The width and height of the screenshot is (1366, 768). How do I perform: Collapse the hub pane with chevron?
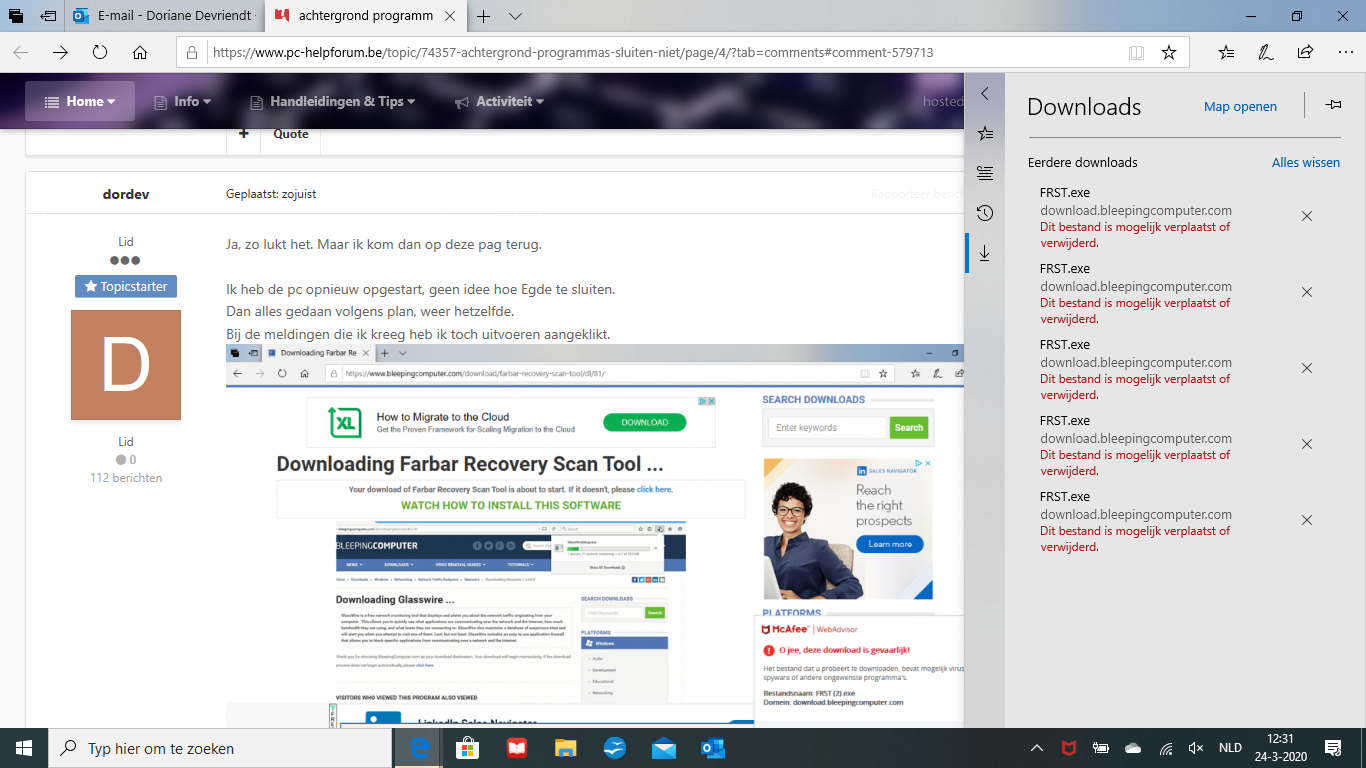point(985,93)
